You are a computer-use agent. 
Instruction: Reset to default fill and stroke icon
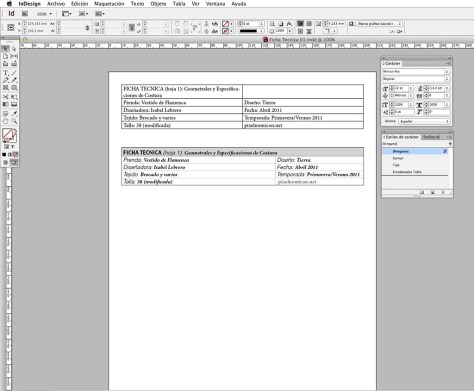[4, 141]
